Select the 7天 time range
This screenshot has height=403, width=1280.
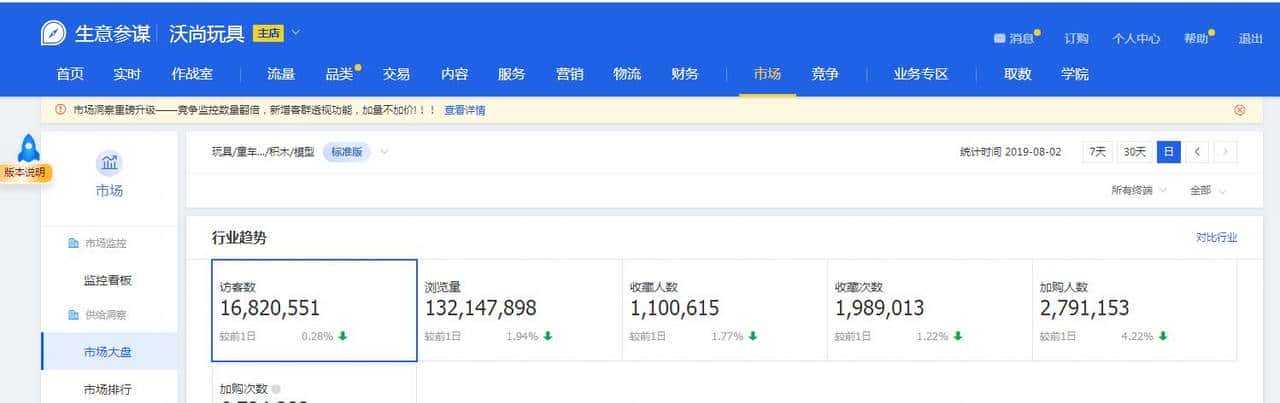pos(1098,152)
